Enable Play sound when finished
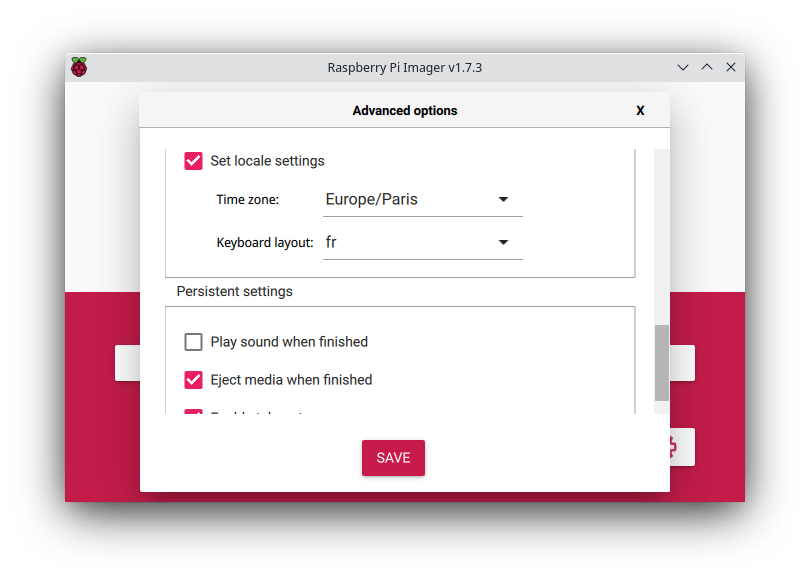The height and width of the screenshot is (579, 810). [193, 342]
